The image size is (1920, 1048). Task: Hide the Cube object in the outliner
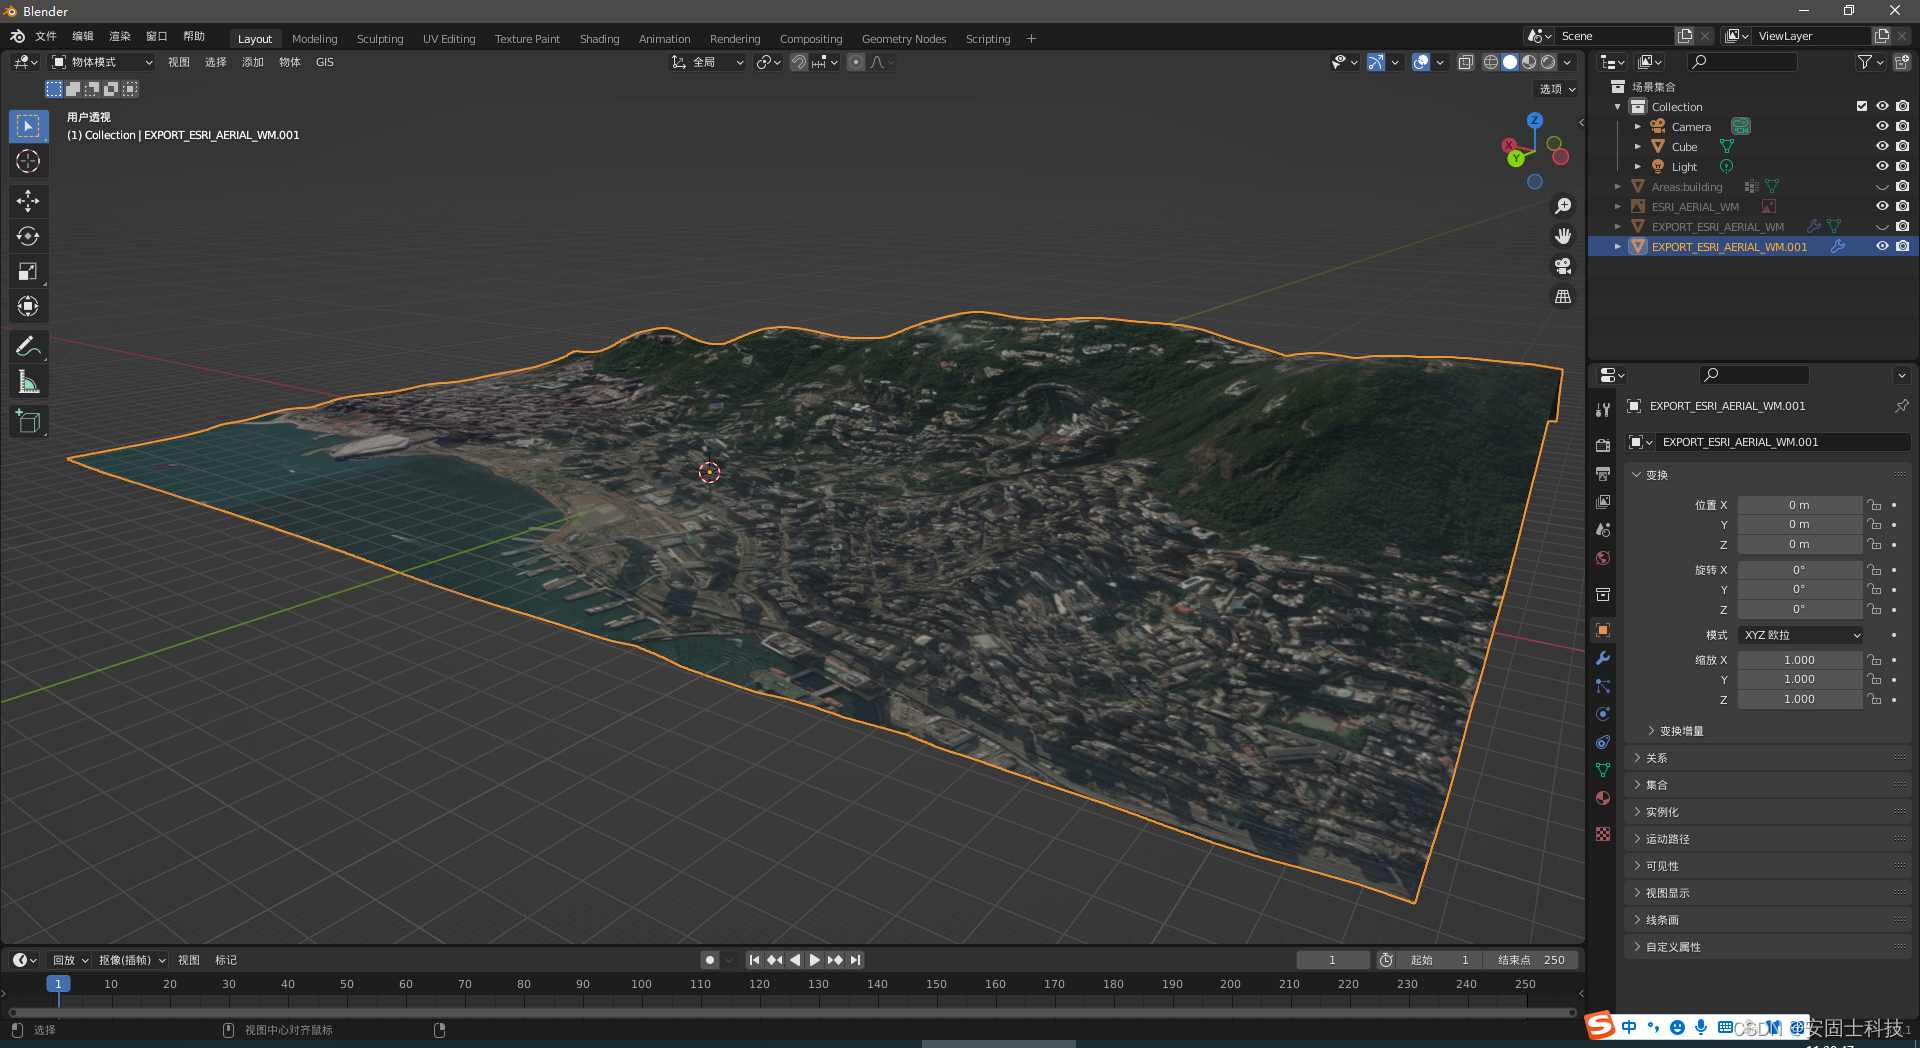(1882, 146)
